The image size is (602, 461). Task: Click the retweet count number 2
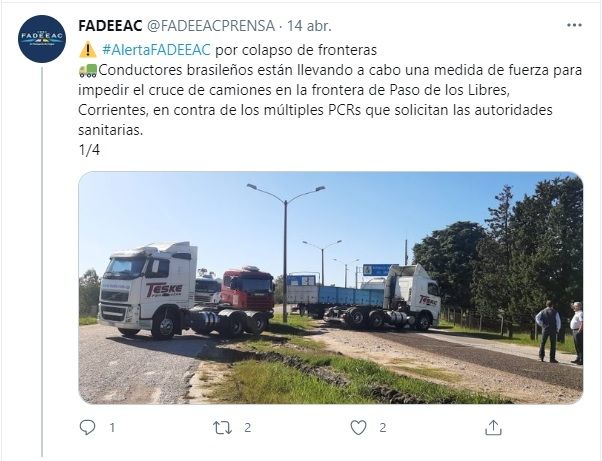248,428
